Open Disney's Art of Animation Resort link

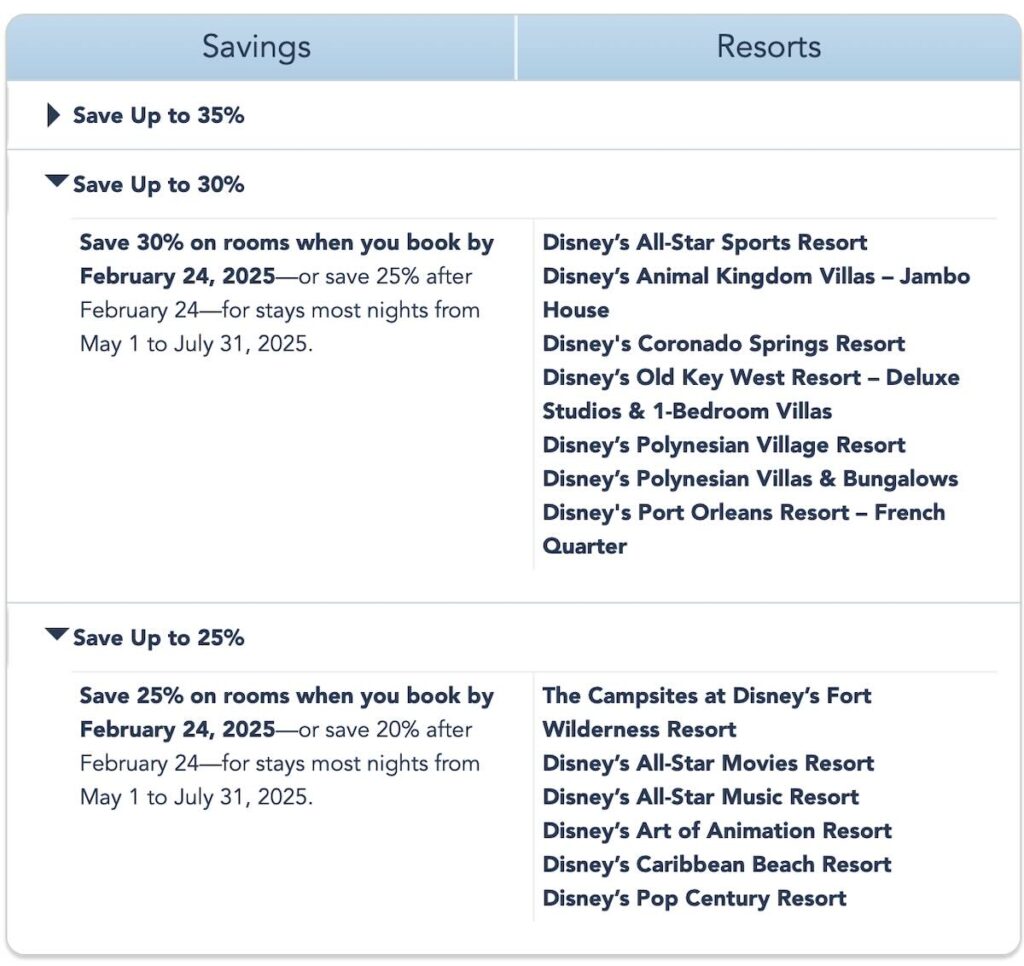click(717, 831)
